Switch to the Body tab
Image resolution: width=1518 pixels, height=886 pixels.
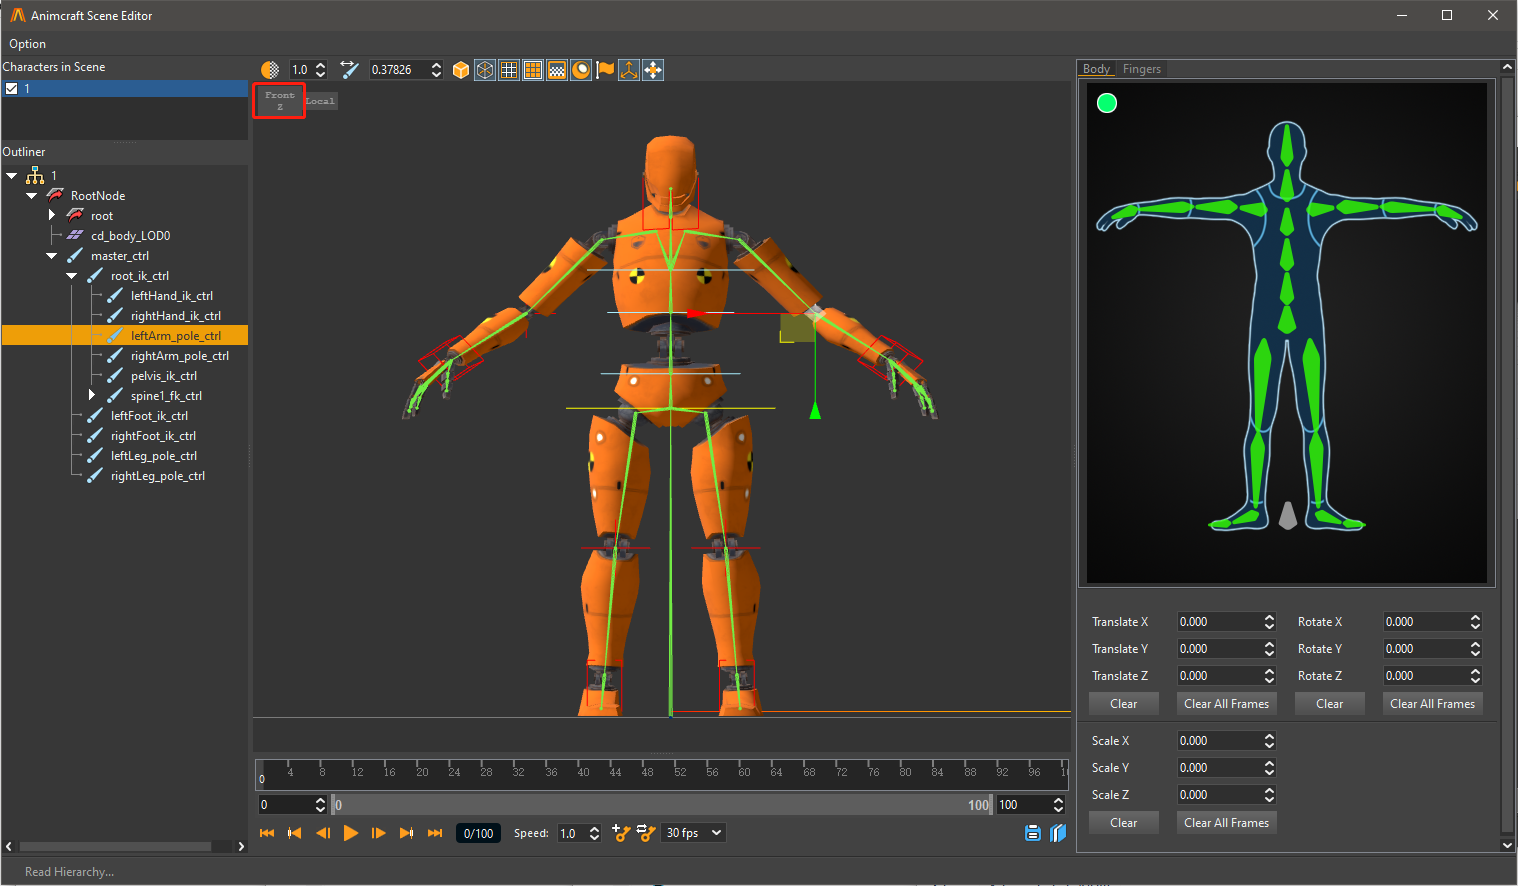coord(1096,69)
